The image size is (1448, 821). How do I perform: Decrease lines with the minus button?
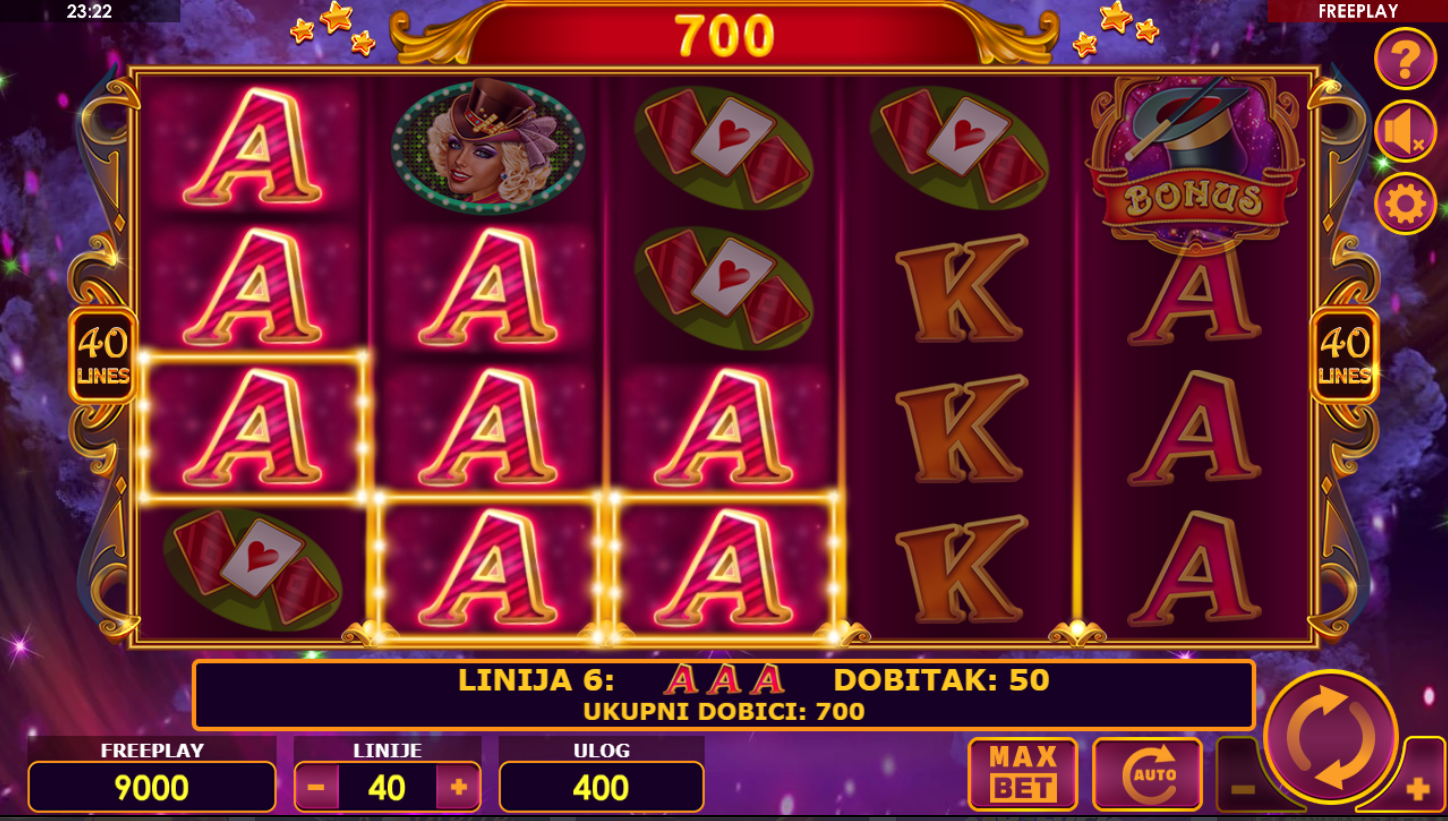[316, 788]
